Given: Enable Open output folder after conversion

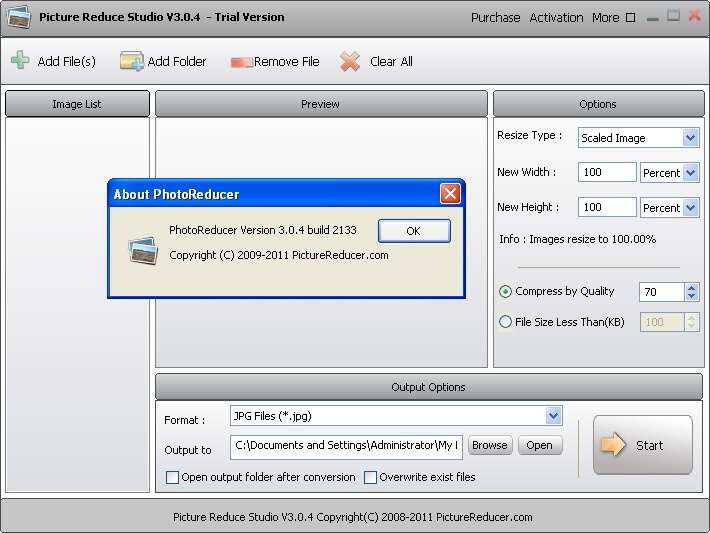Looking at the screenshot, I should click(172, 477).
